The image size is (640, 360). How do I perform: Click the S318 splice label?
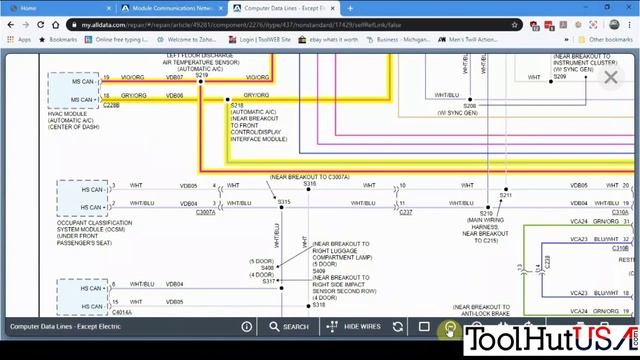click(318, 304)
